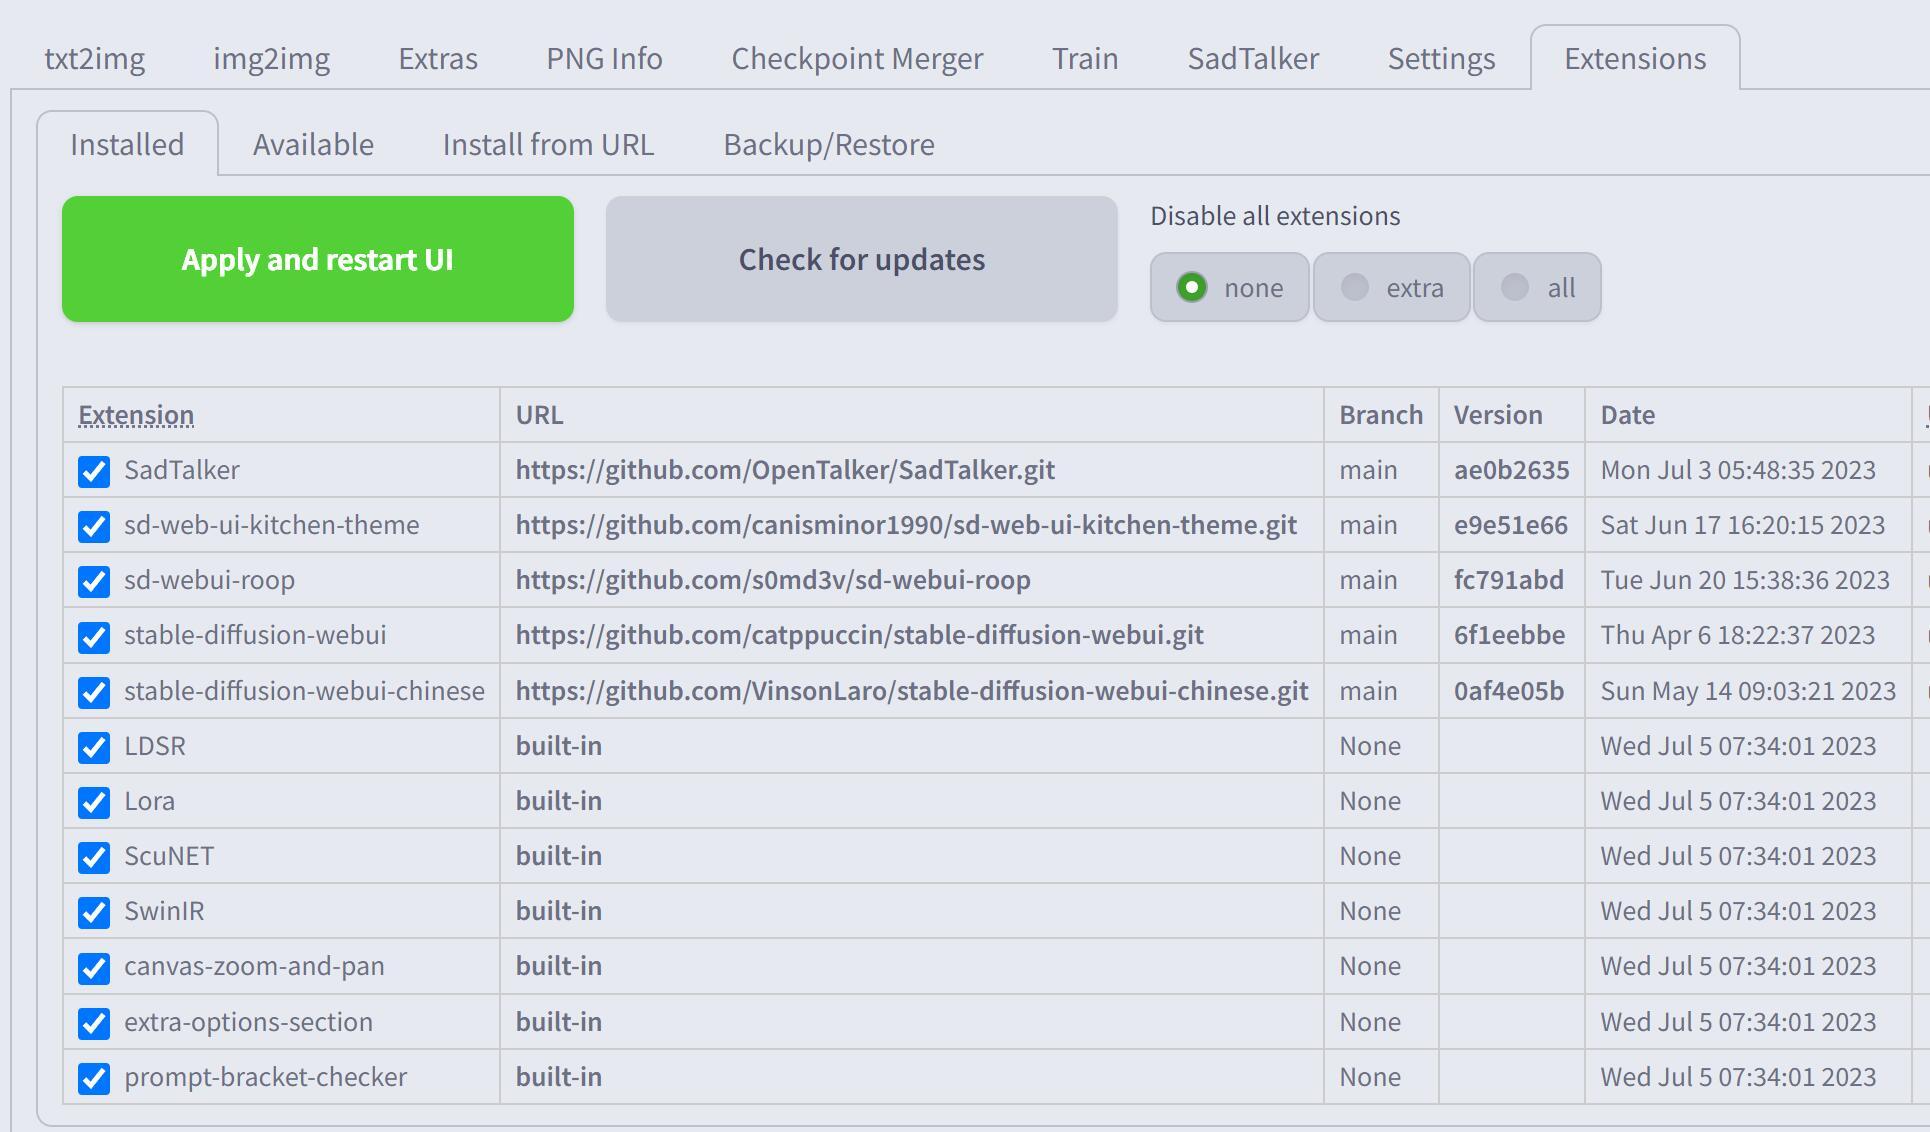This screenshot has height=1132, width=1930.
Task: Open the Extras tab
Action: [438, 58]
